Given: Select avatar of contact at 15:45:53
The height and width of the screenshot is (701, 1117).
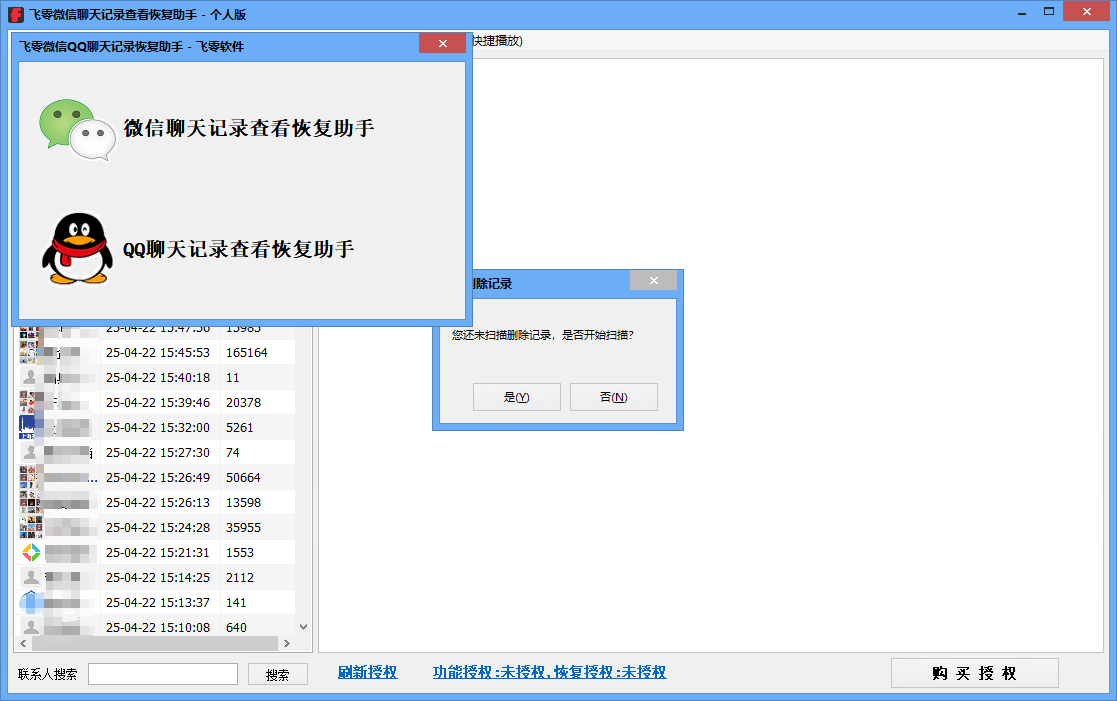Looking at the screenshot, I should coord(29,353).
